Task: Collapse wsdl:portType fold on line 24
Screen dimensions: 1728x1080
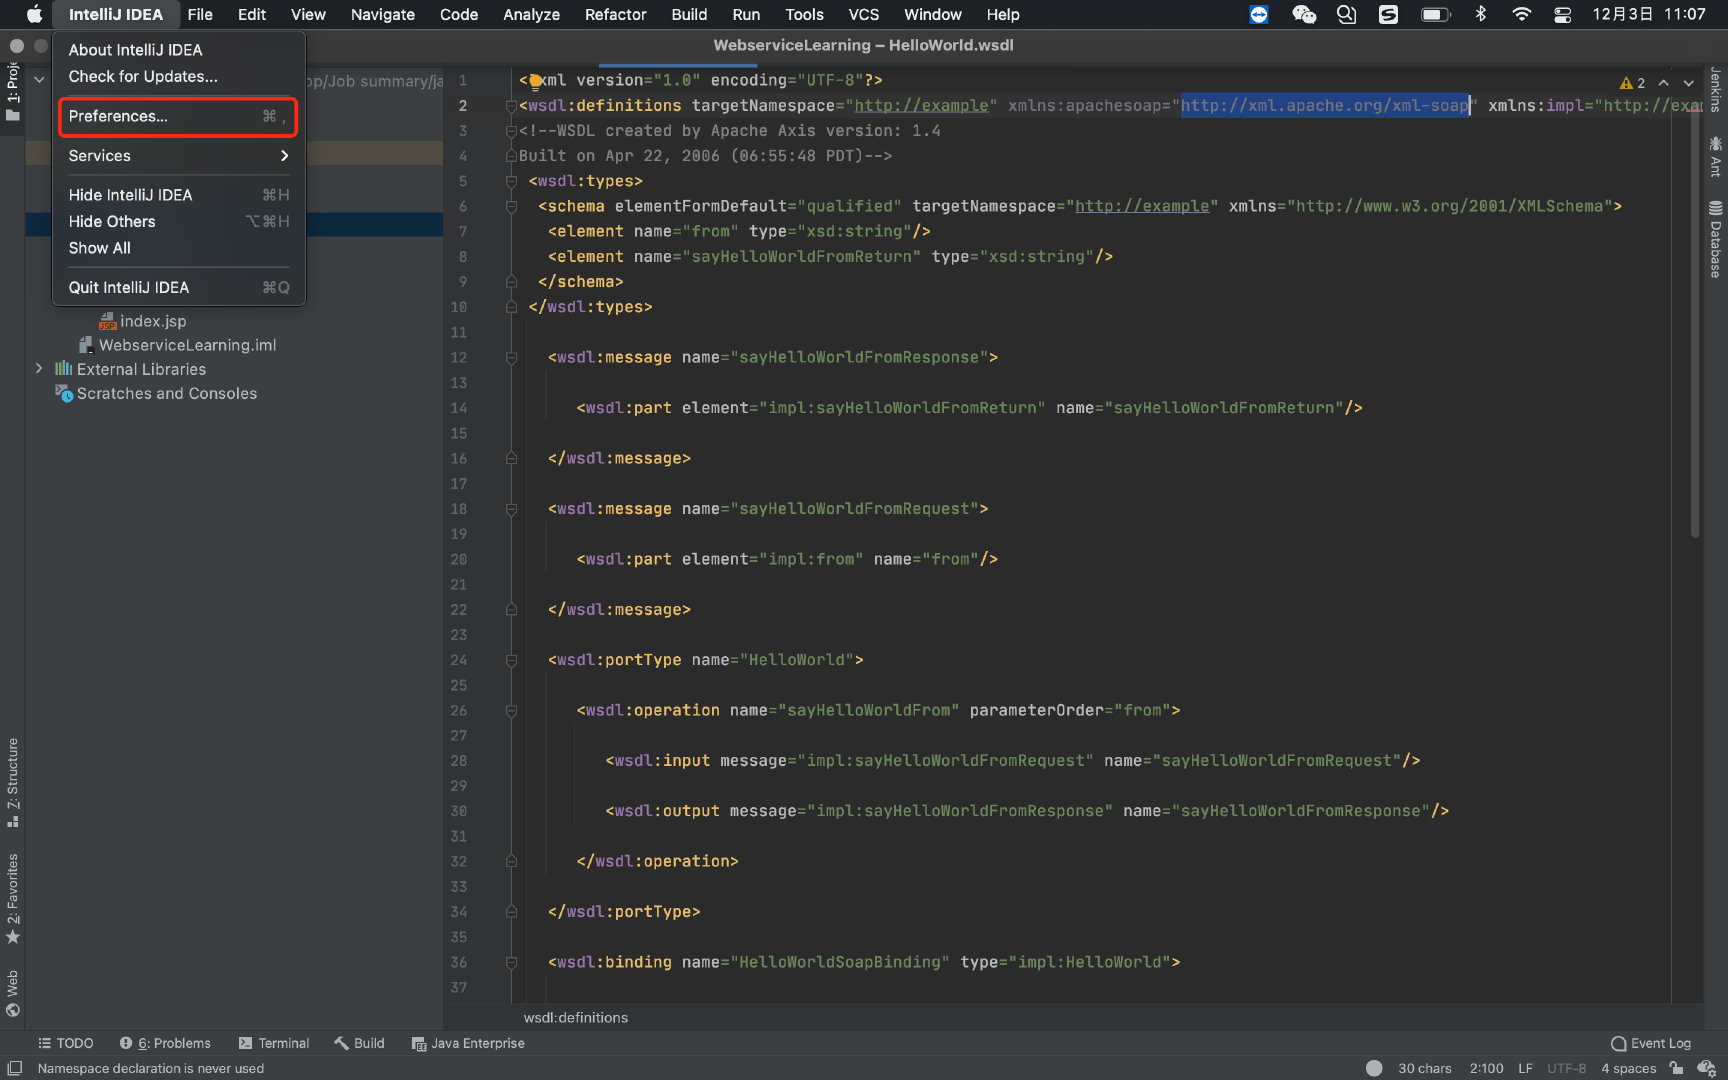Action: (511, 660)
